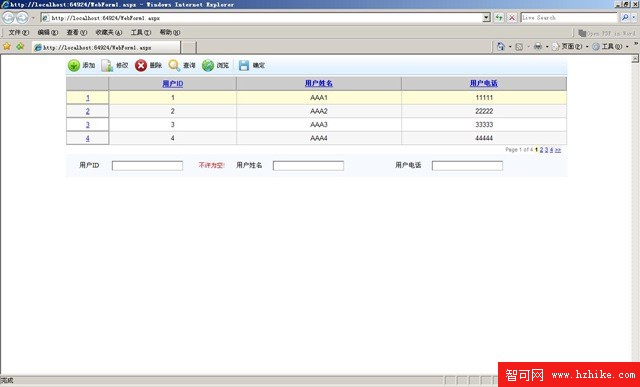Image resolution: width=640 pixels, height=387 pixels.
Task: Click the Modify (修改) document icon
Action: tap(107, 65)
